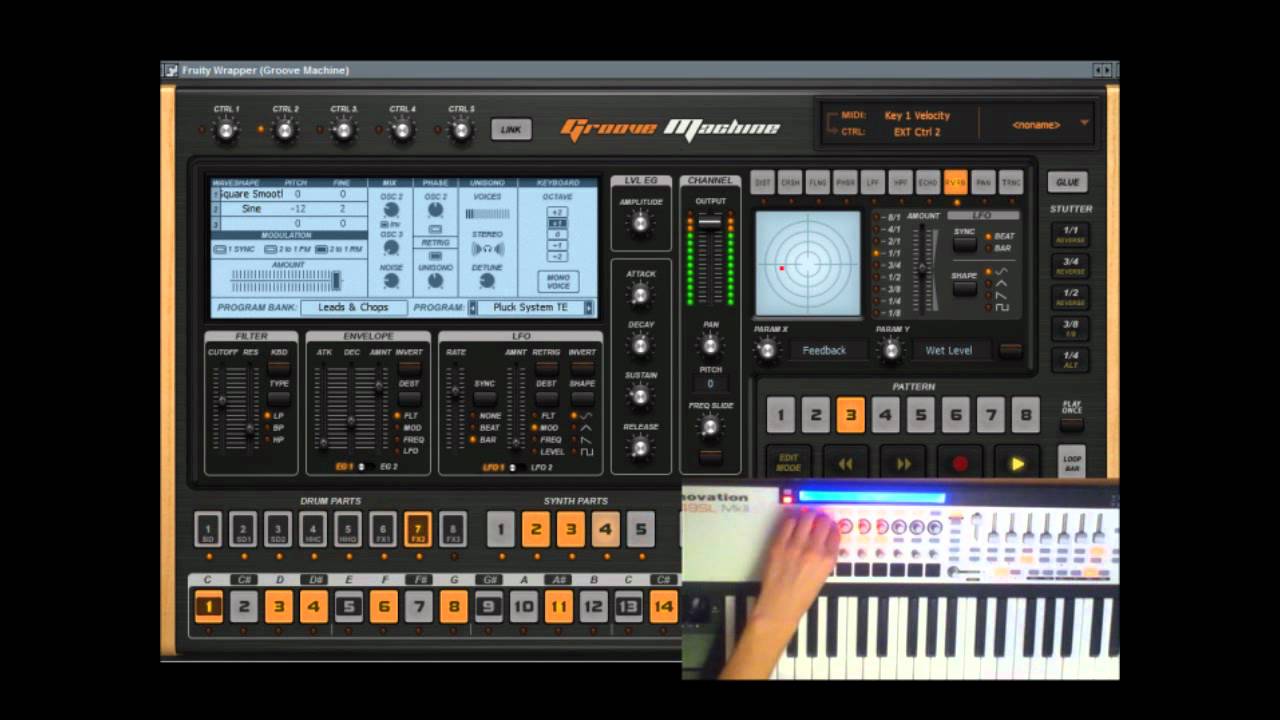The height and width of the screenshot is (720, 1280).
Task: Click the channel Pan knob
Action: [x=710, y=345]
